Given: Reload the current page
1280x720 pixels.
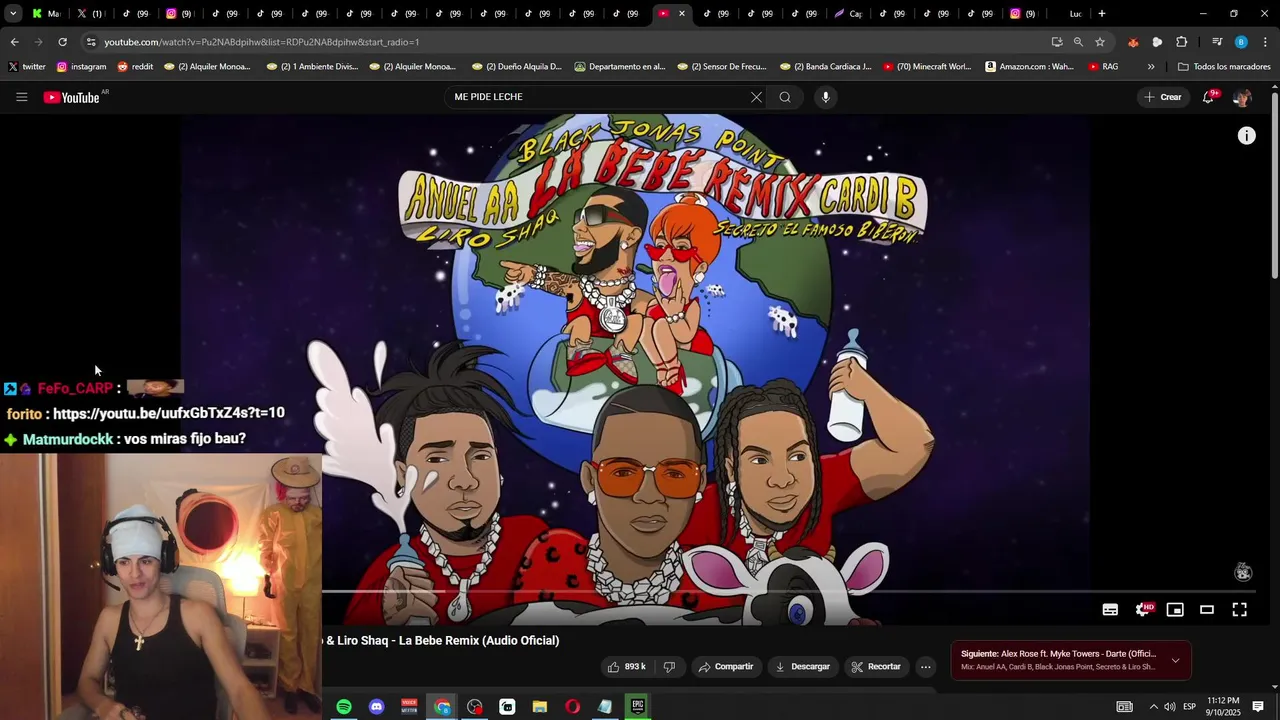Looking at the screenshot, I should point(62,42).
